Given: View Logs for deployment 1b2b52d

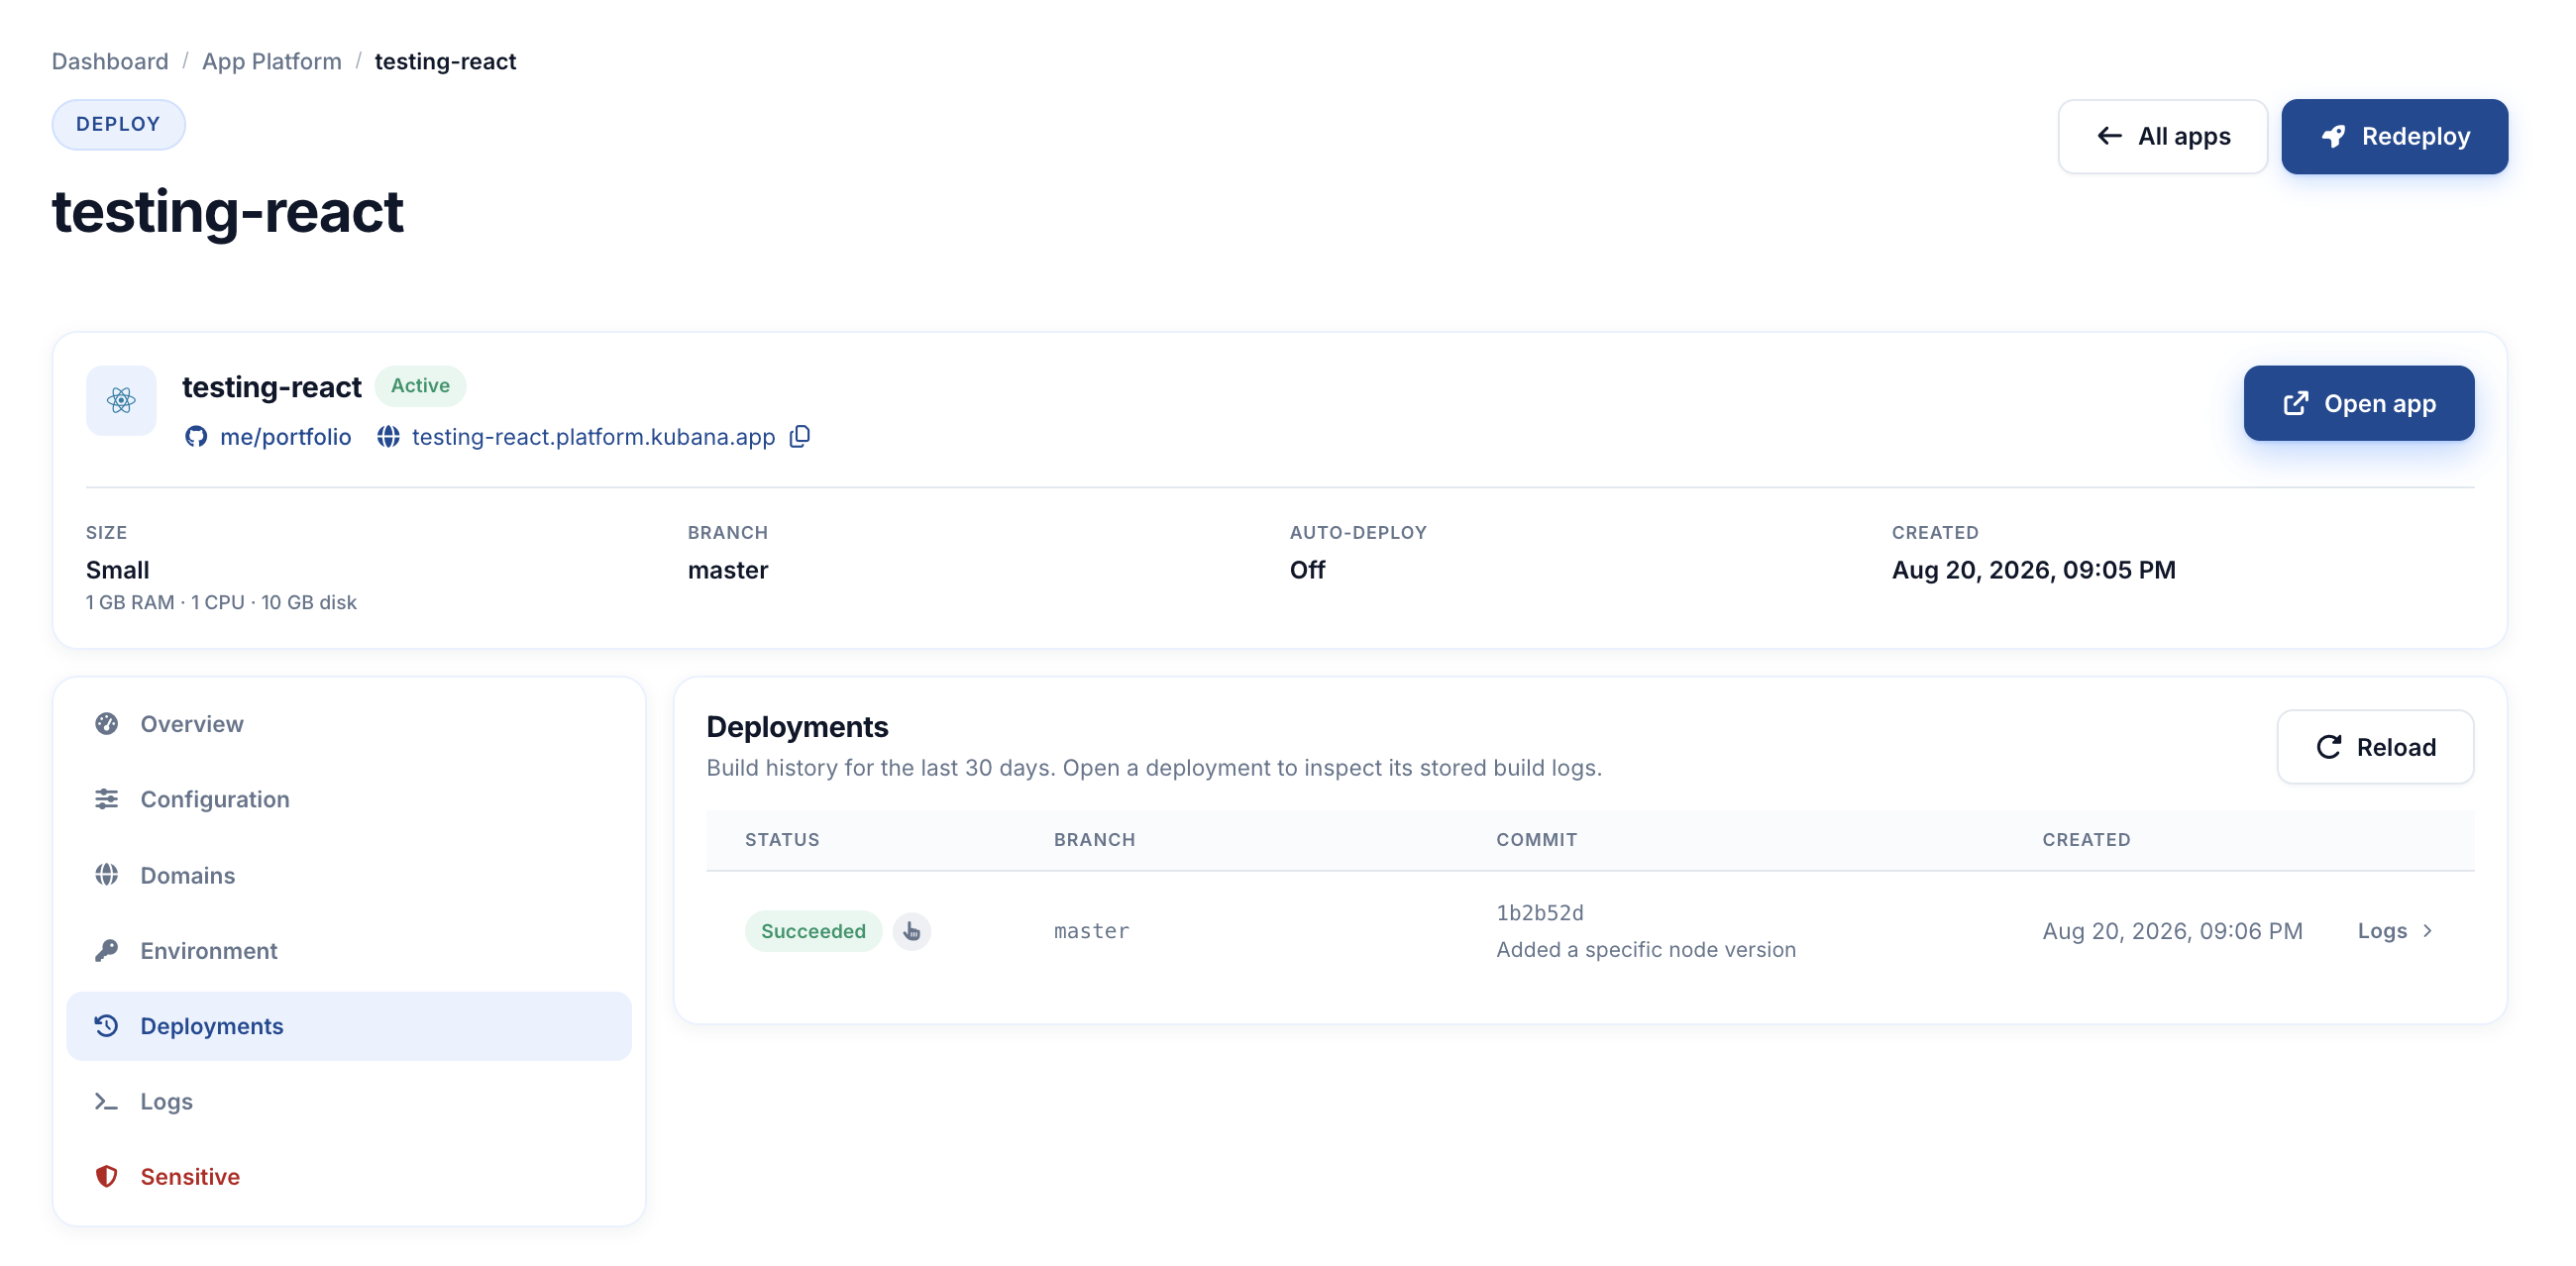Looking at the screenshot, I should [2396, 931].
